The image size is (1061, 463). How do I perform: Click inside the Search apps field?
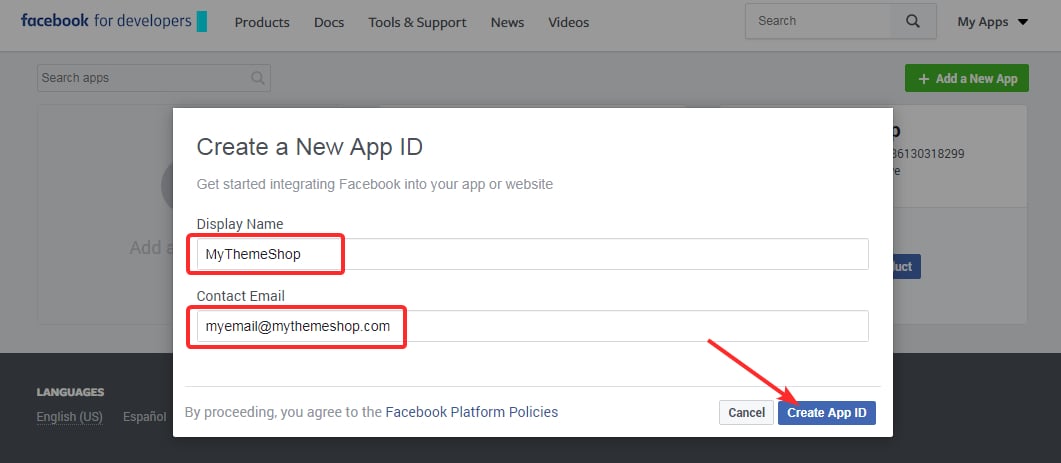(x=142, y=78)
